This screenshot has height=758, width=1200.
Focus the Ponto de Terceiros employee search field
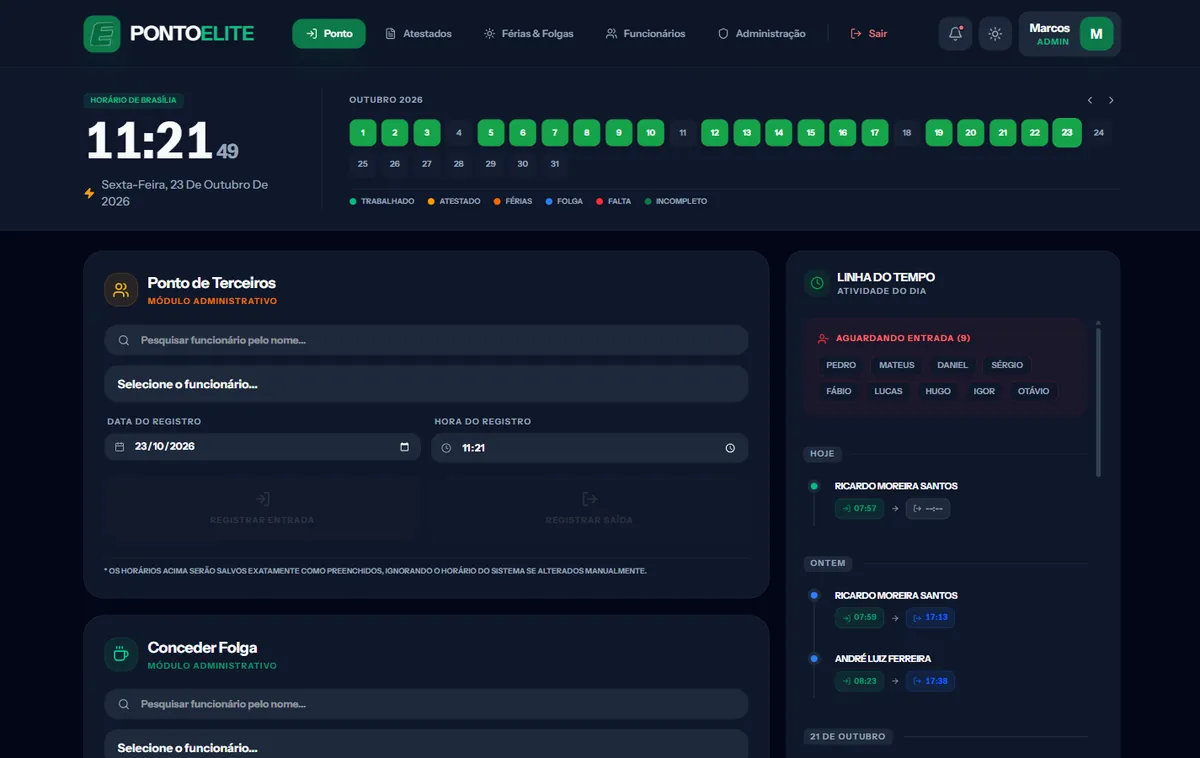(426, 340)
